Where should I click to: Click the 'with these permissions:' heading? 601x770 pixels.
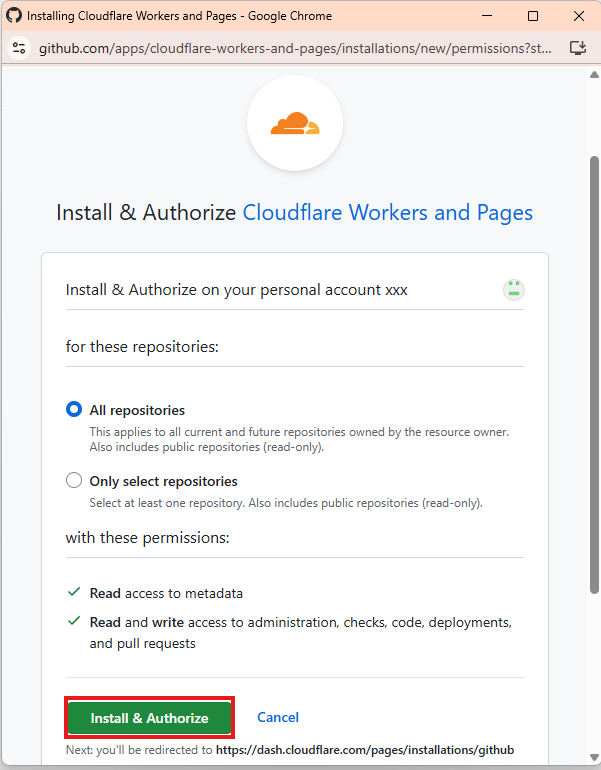tap(147, 538)
